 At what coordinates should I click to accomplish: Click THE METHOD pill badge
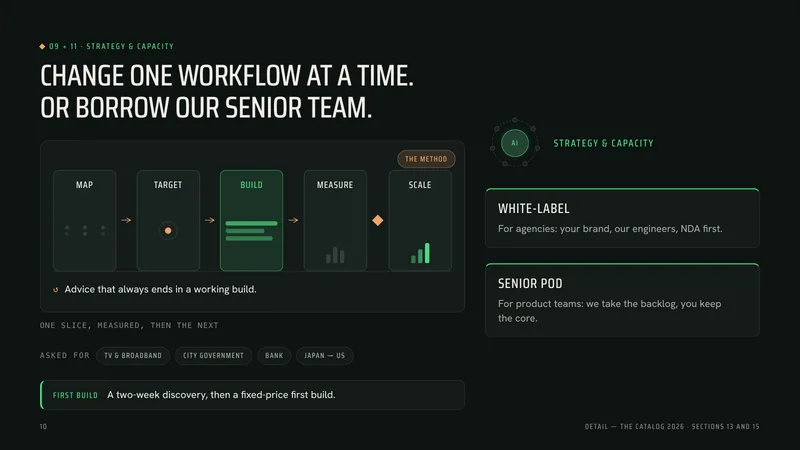coord(426,159)
